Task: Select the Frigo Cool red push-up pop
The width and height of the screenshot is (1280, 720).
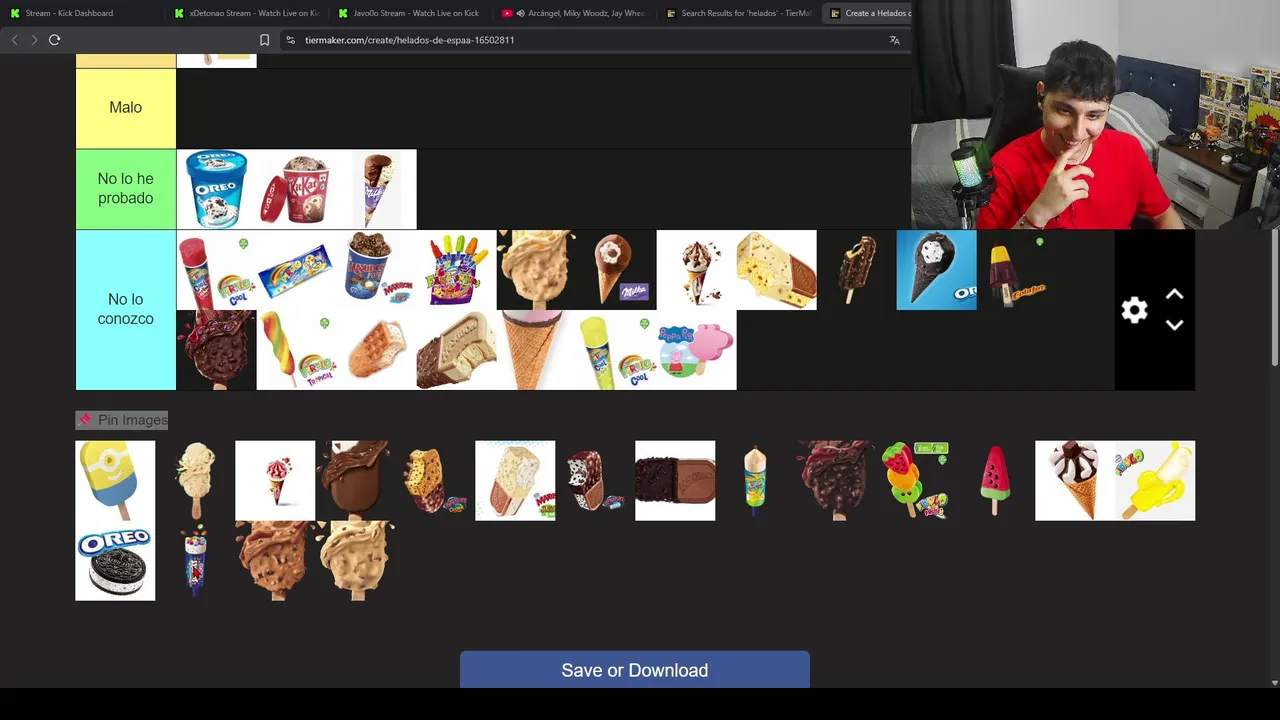Action: (216, 270)
